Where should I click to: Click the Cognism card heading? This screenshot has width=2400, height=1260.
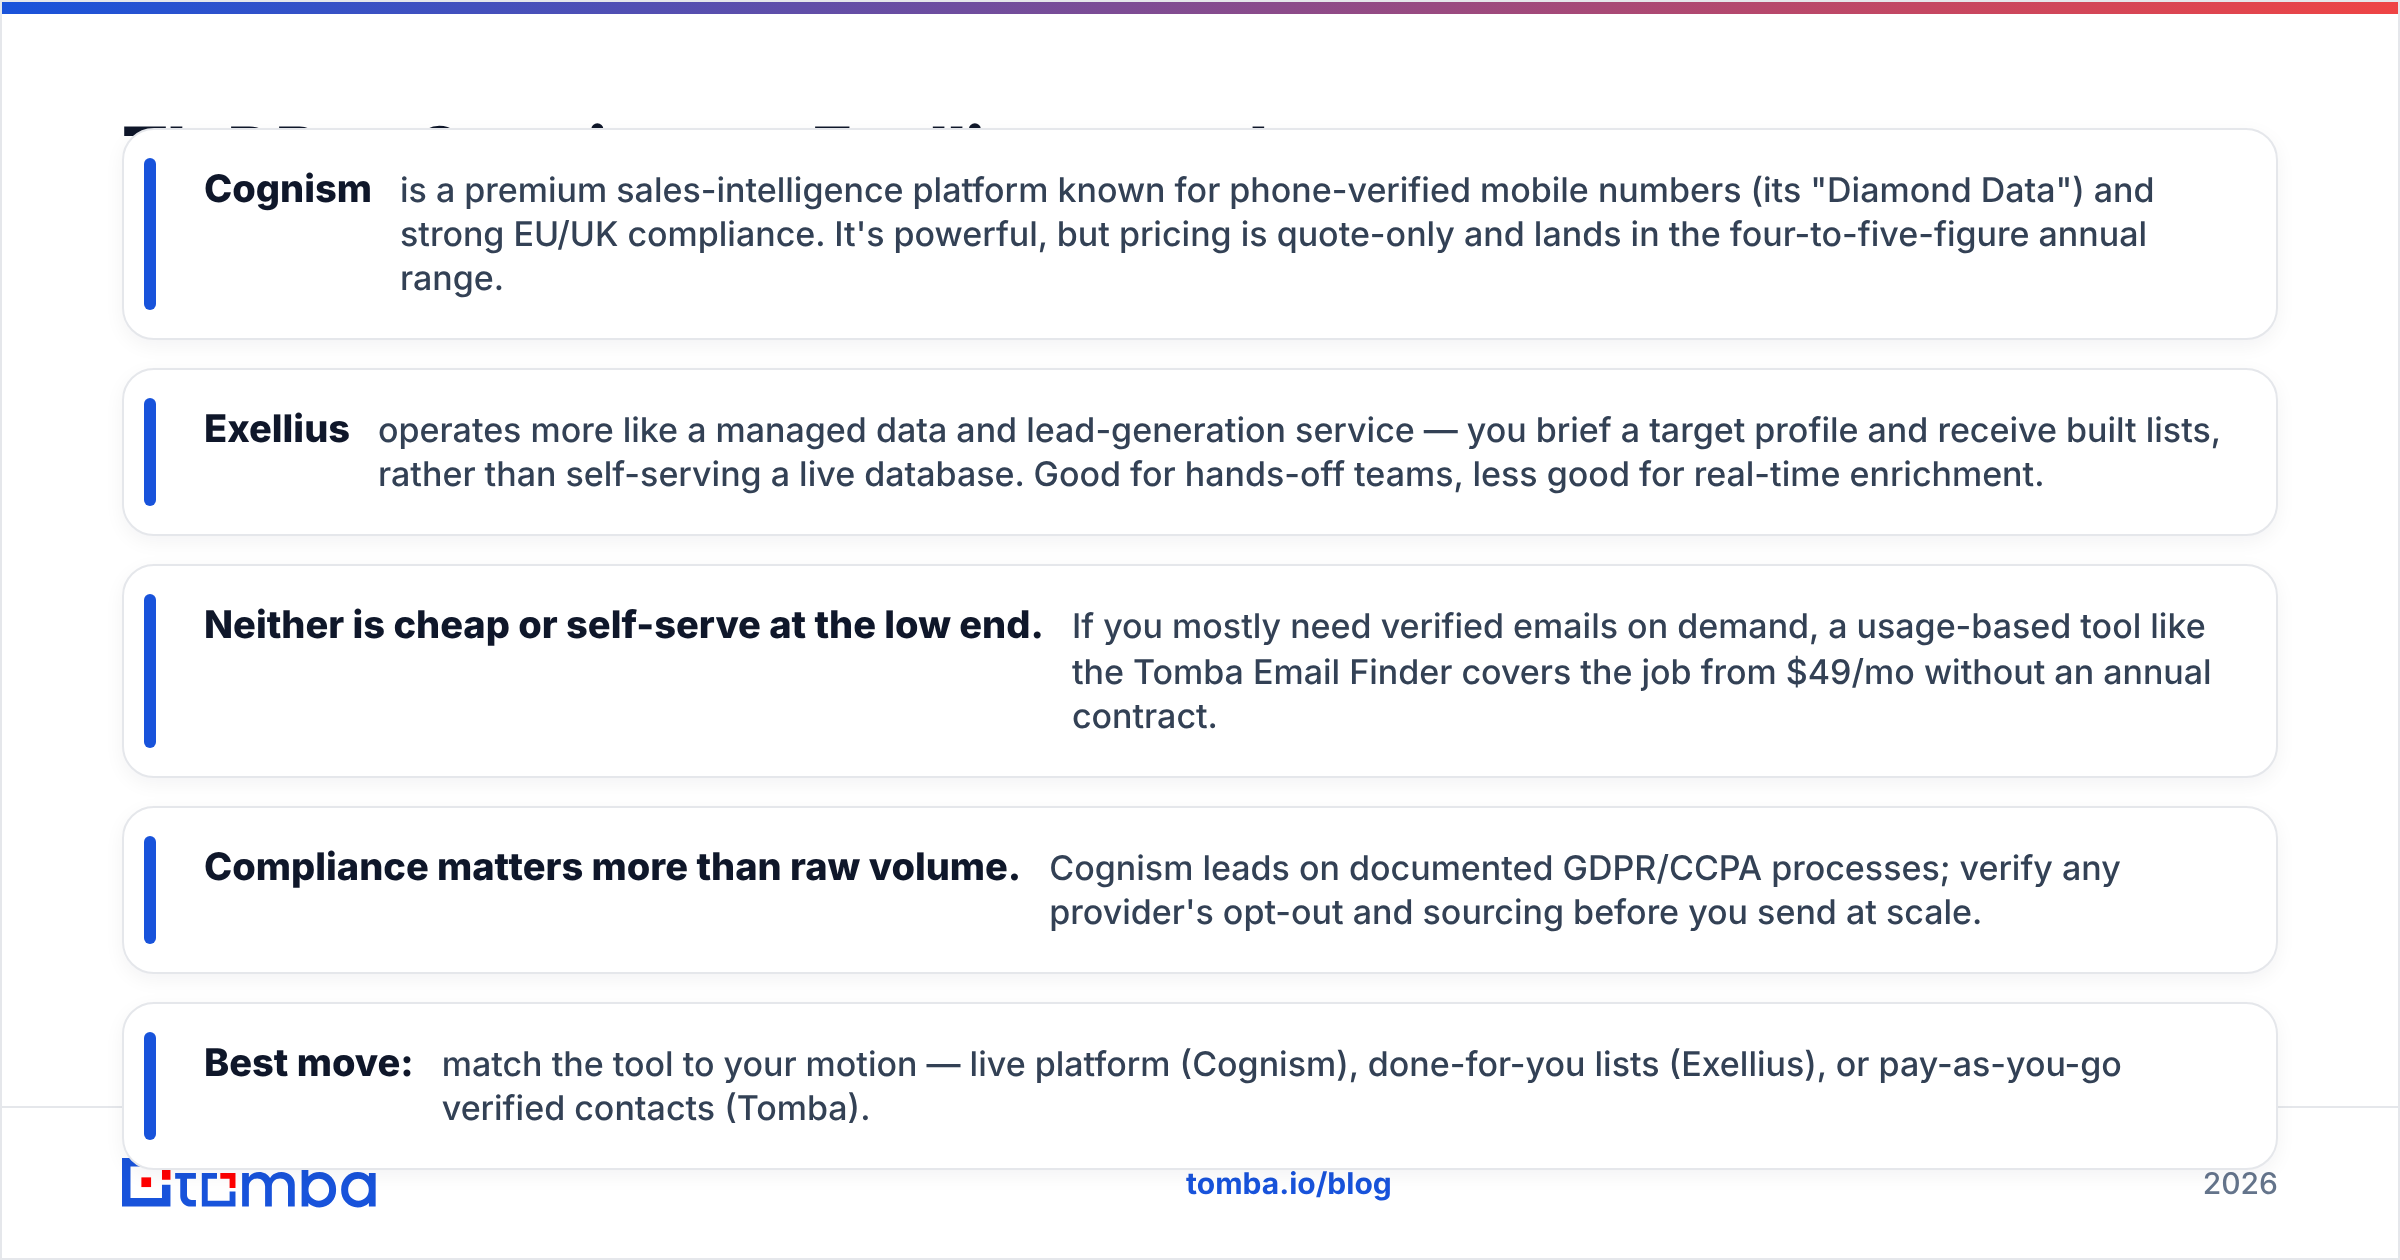(288, 189)
